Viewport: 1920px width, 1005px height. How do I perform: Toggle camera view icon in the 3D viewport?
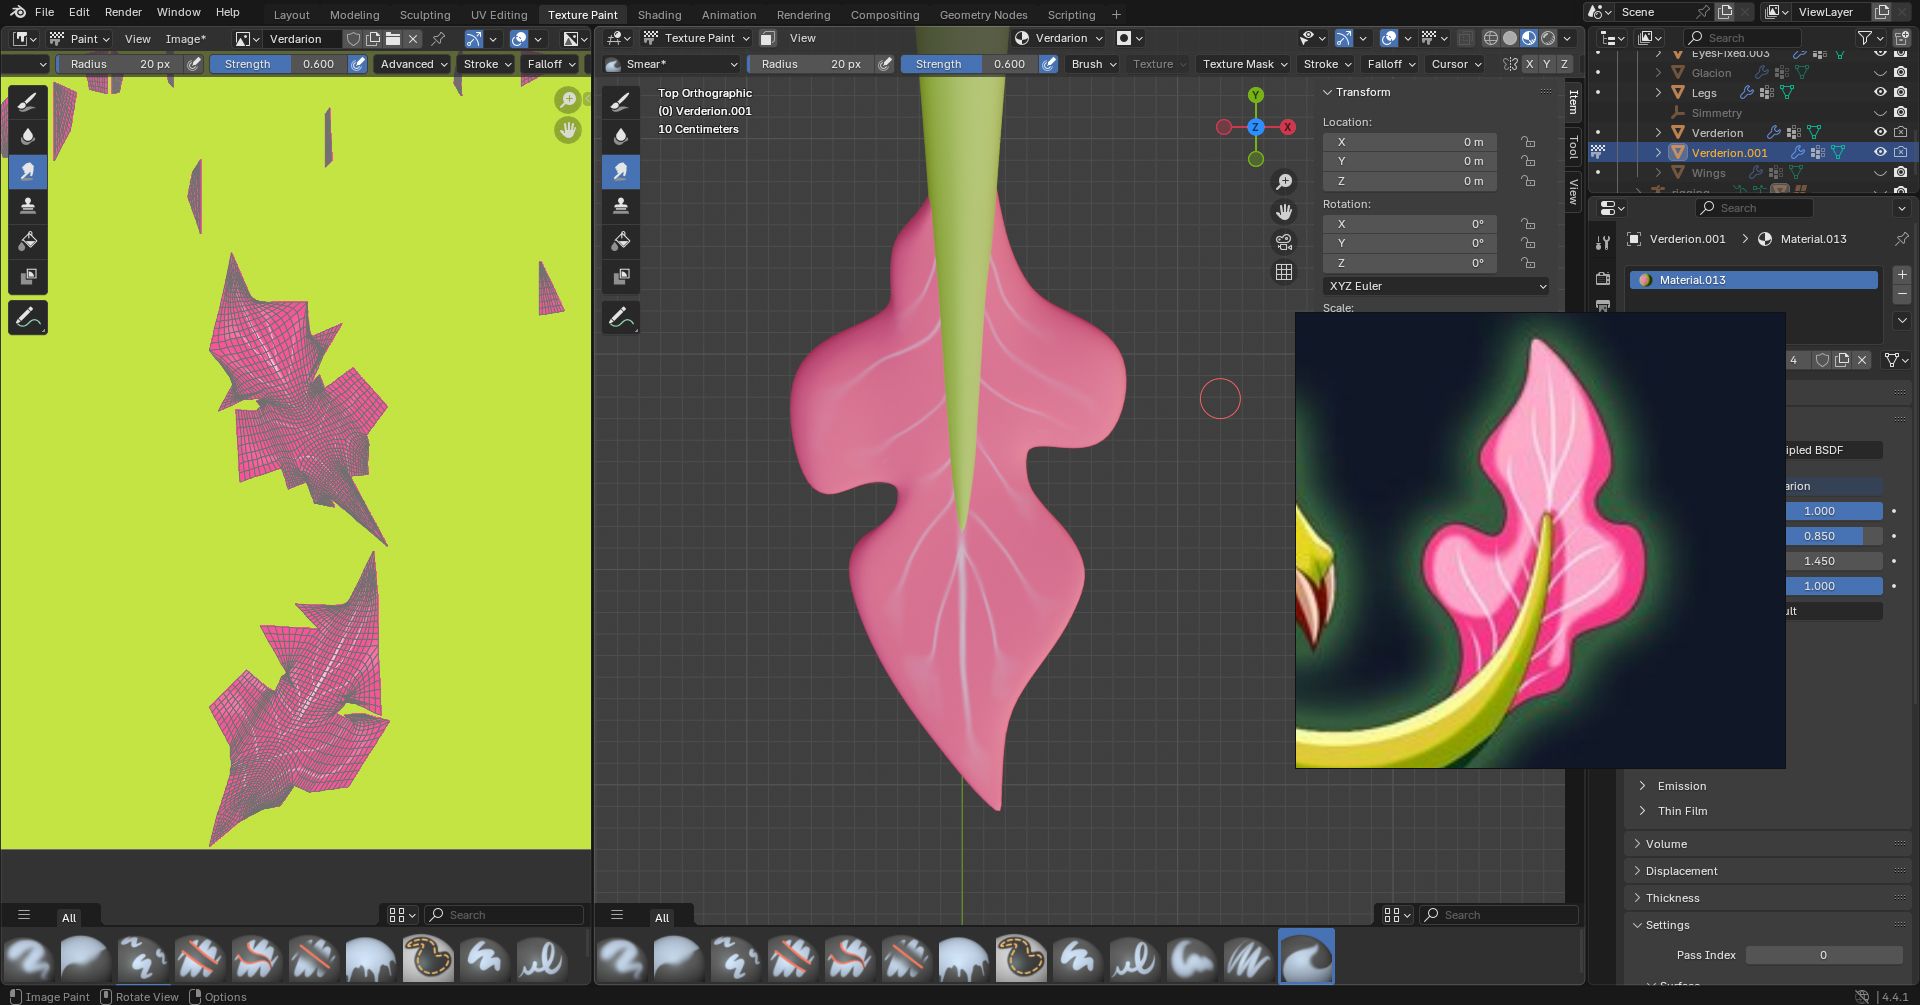pyautogui.click(x=1284, y=242)
